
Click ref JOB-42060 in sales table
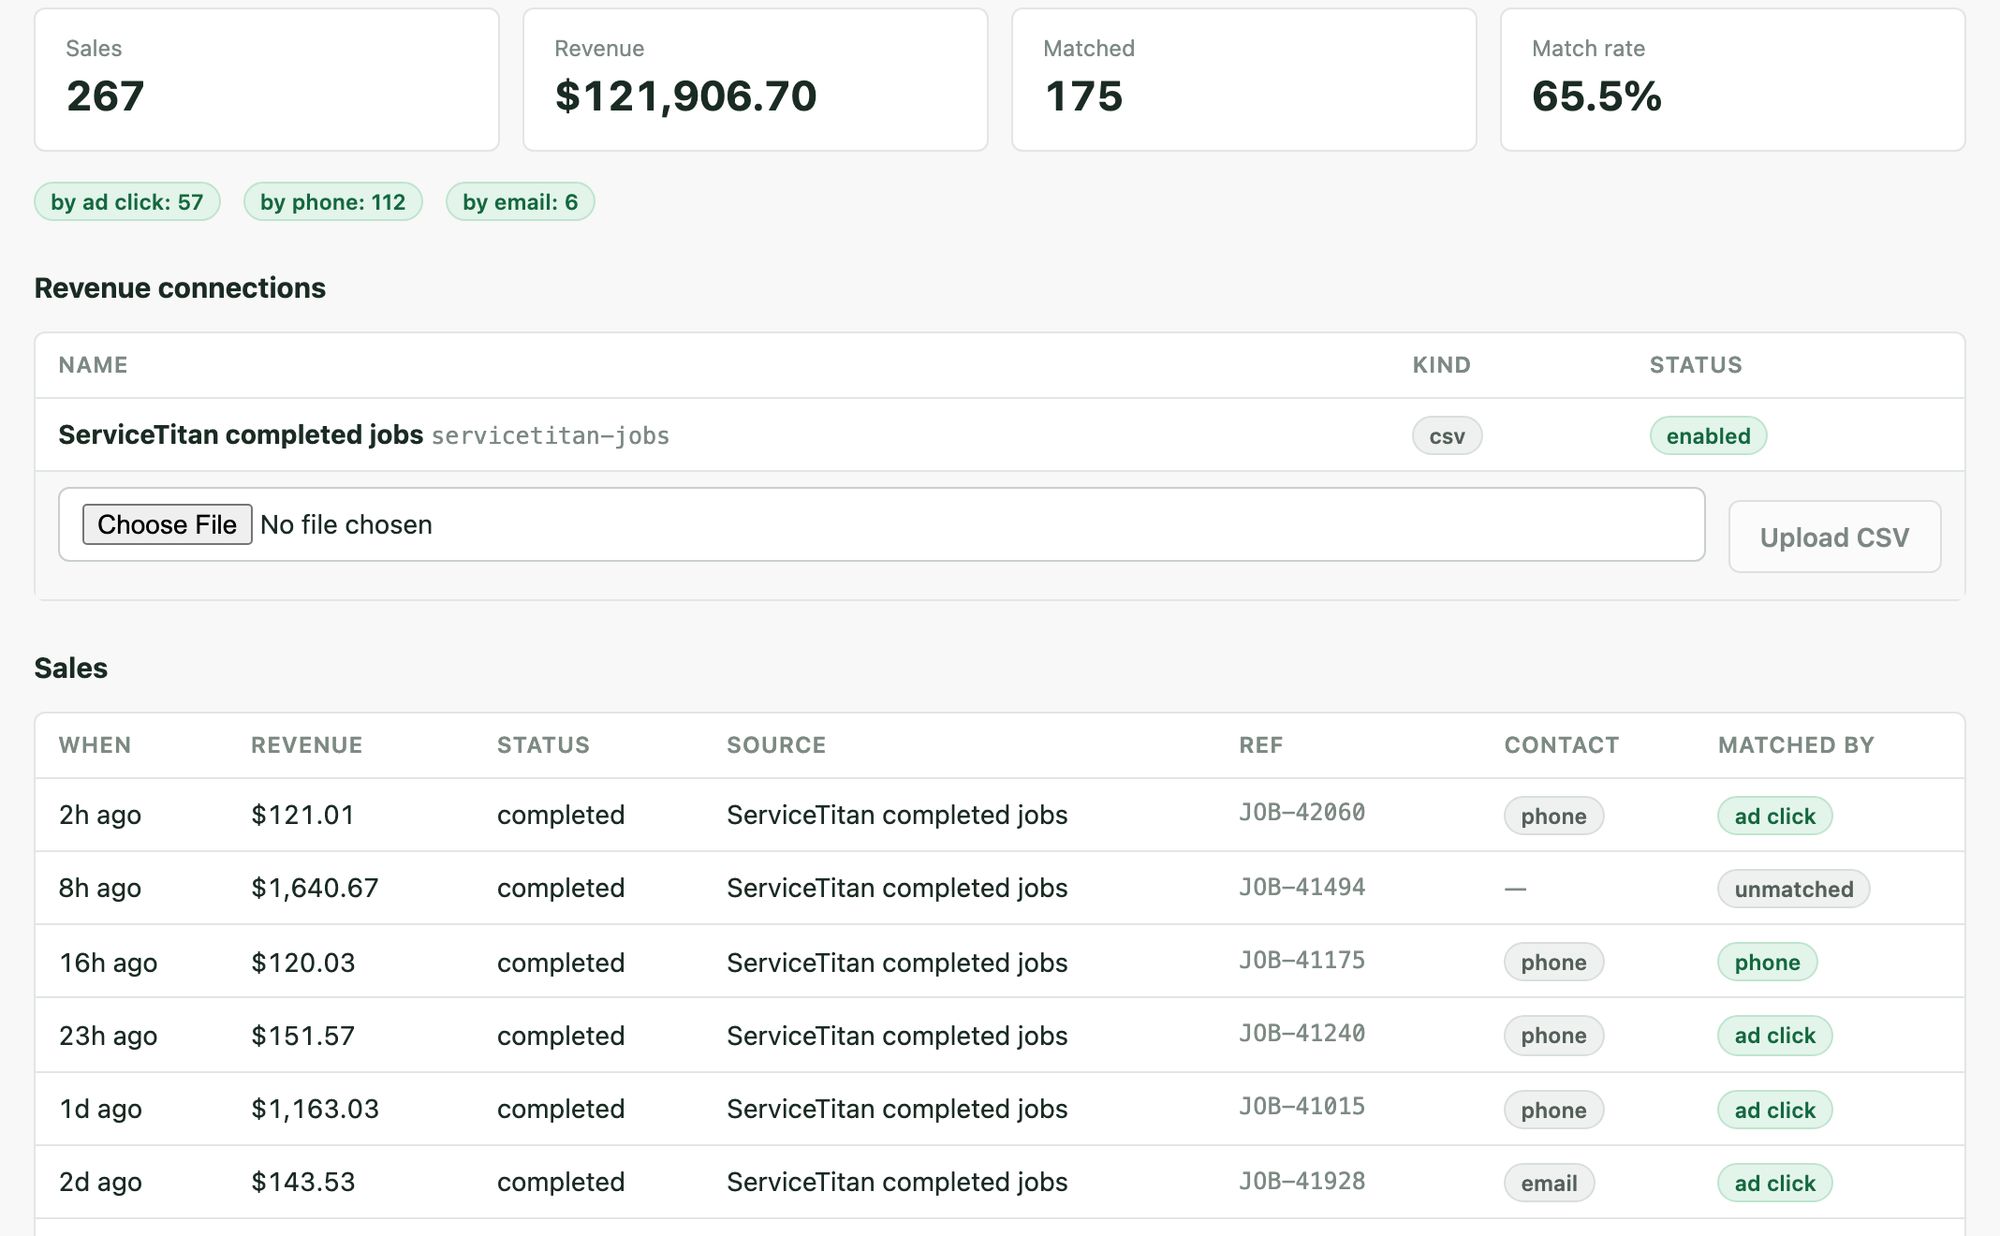(x=1302, y=812)
